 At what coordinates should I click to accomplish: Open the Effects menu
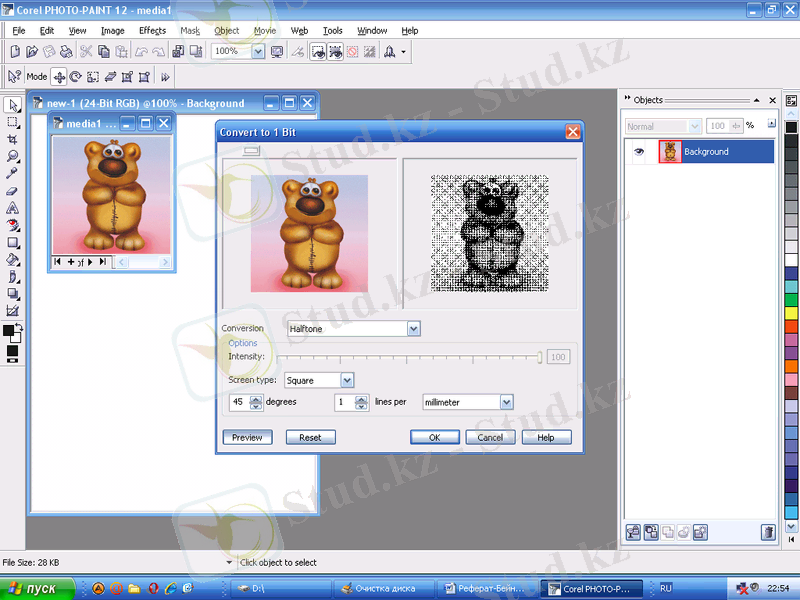pyautogui.click(x=152, y=31)
